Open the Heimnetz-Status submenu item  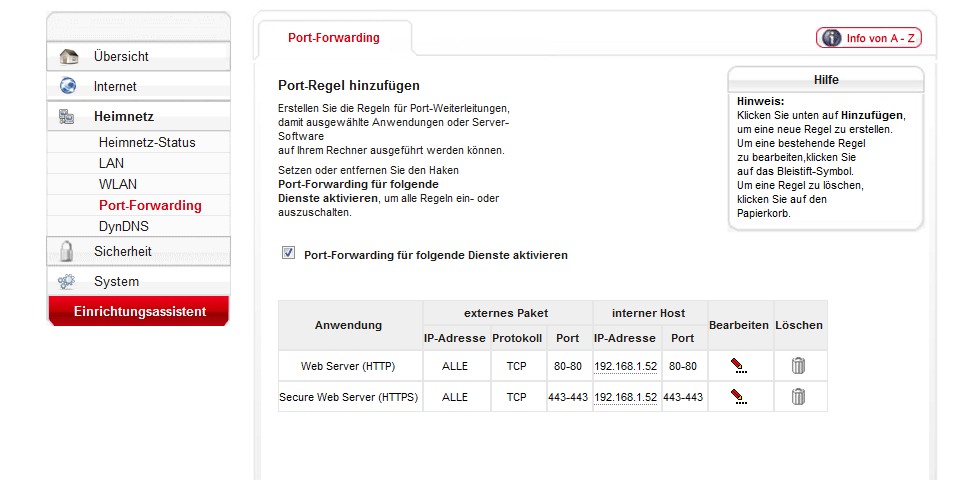pyautogui.click(x=147, y=142)
